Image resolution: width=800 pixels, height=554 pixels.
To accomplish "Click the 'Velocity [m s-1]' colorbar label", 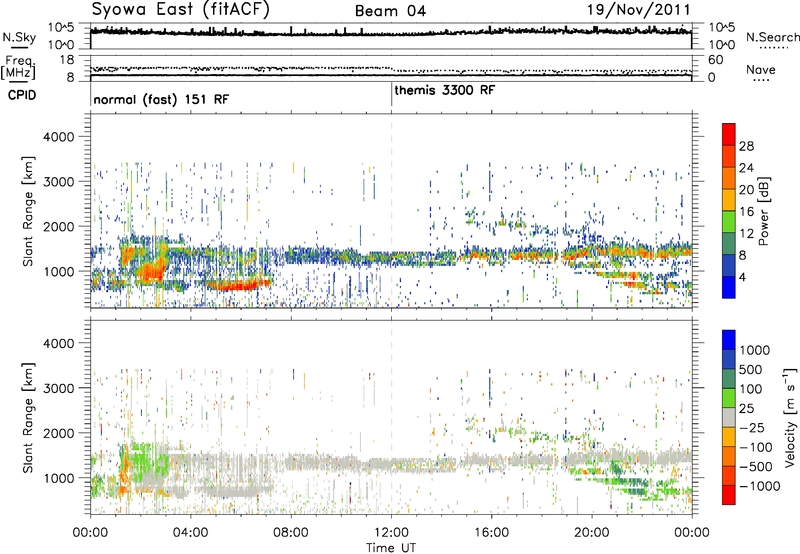I will pos(790,417).
